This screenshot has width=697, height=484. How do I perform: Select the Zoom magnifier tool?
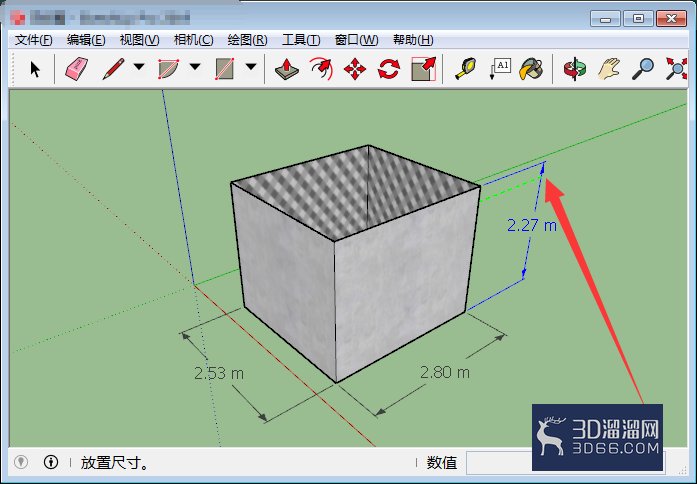pos(643,69)
